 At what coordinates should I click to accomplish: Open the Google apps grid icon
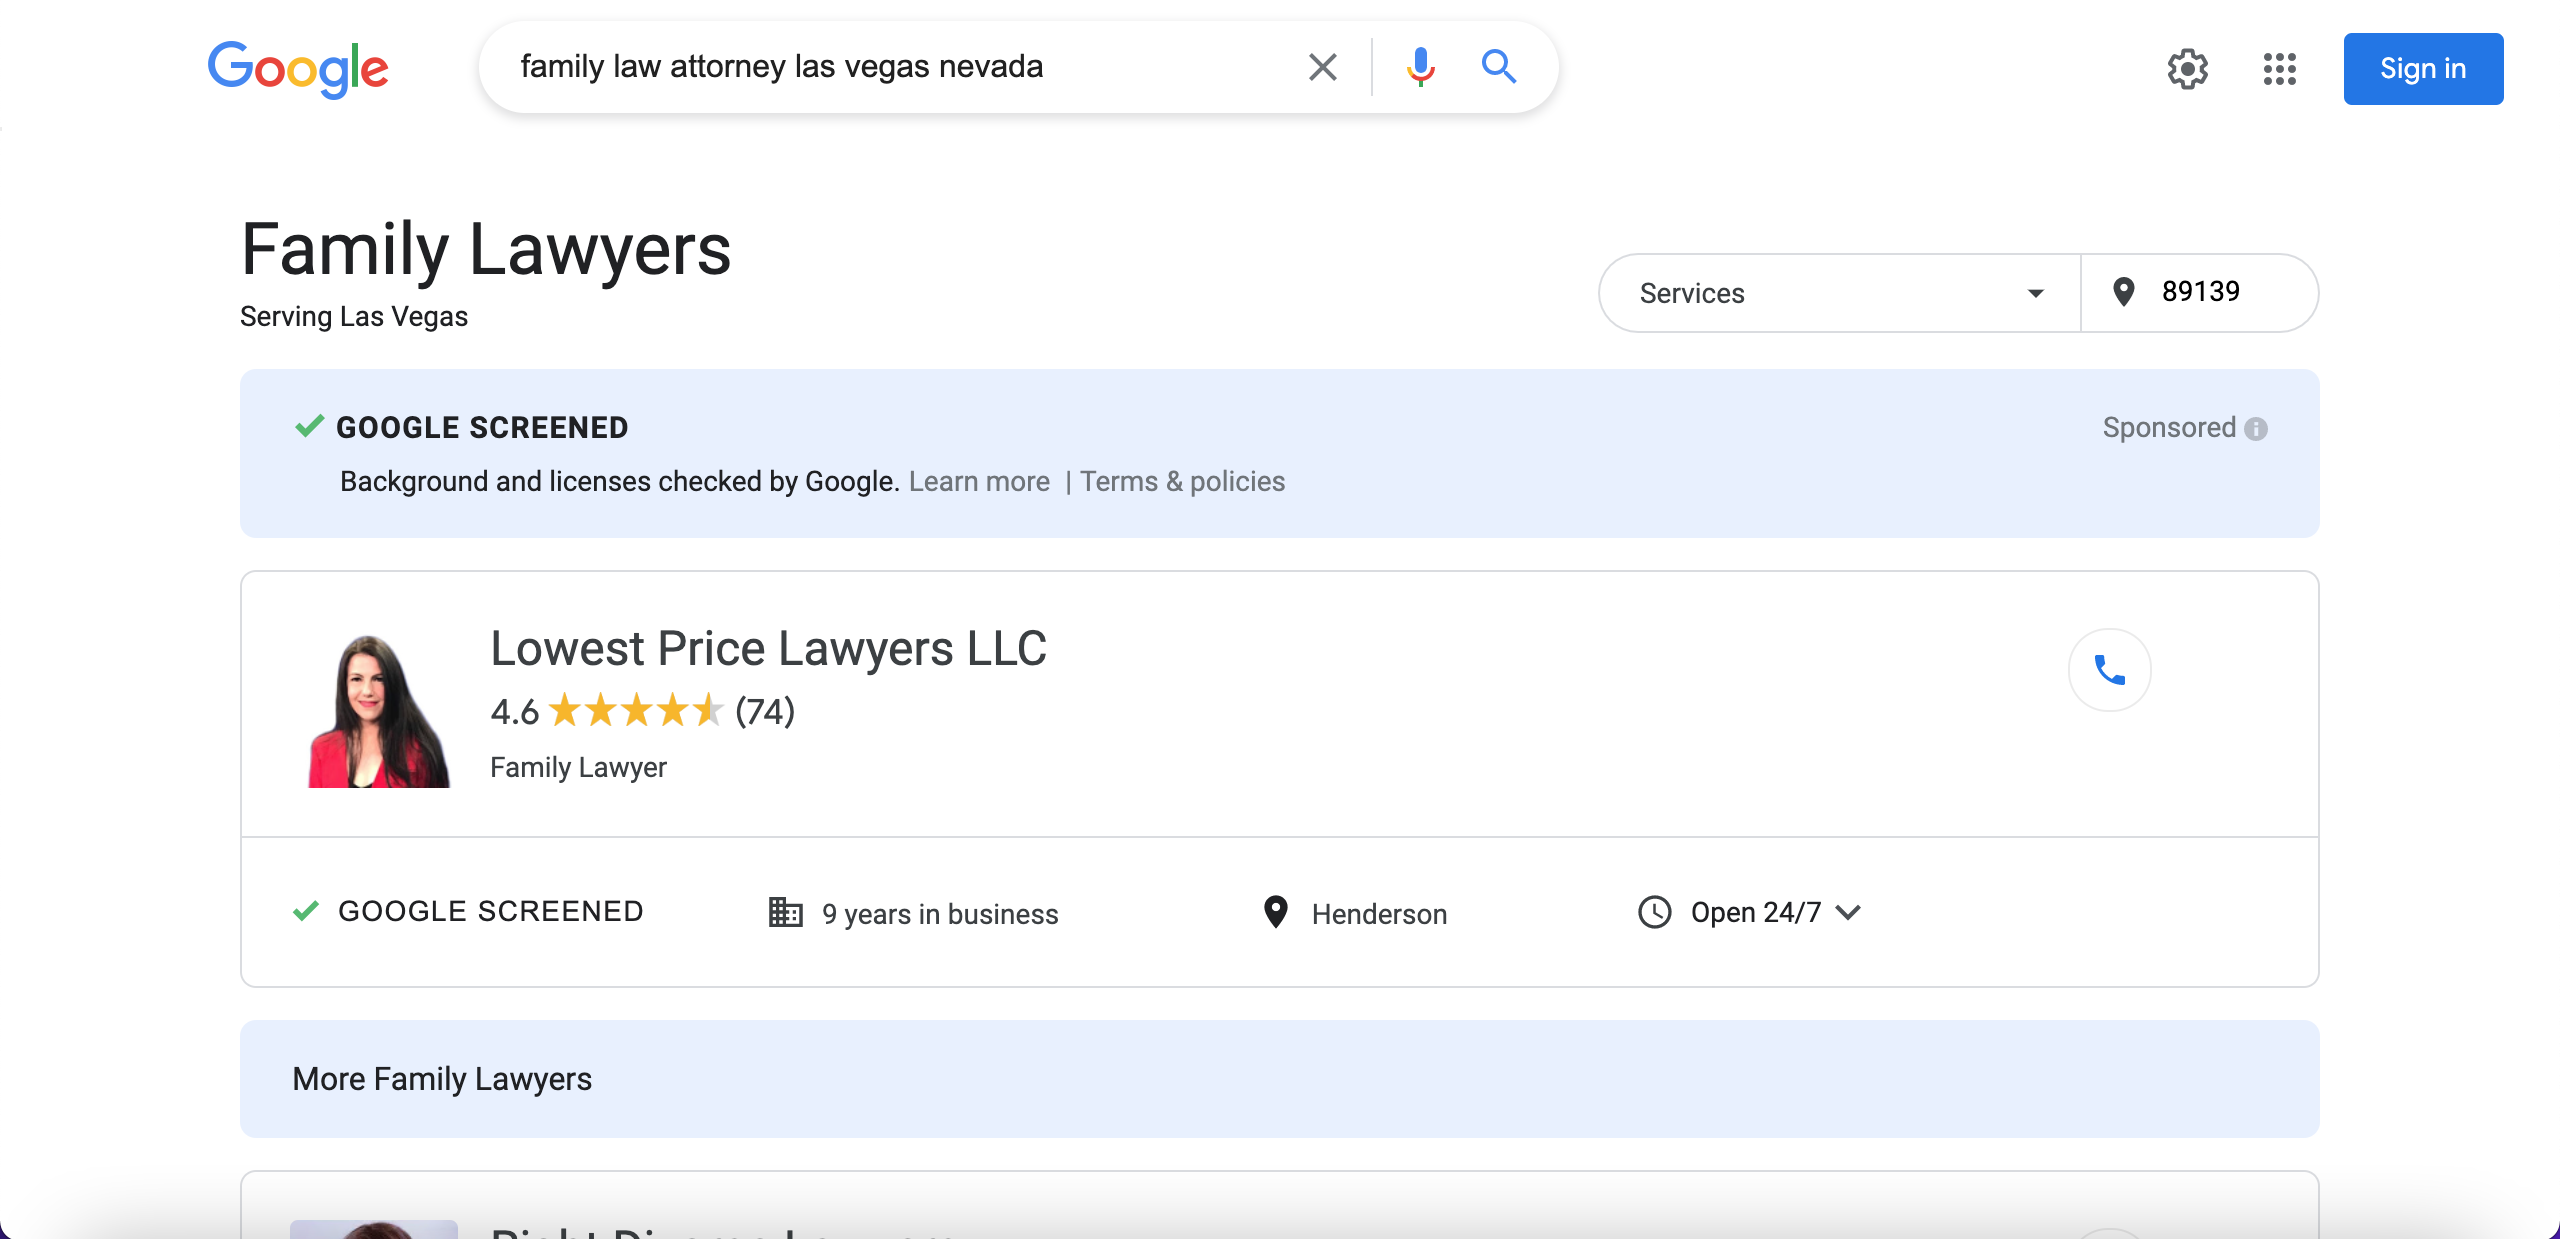tap(2279, 69)
